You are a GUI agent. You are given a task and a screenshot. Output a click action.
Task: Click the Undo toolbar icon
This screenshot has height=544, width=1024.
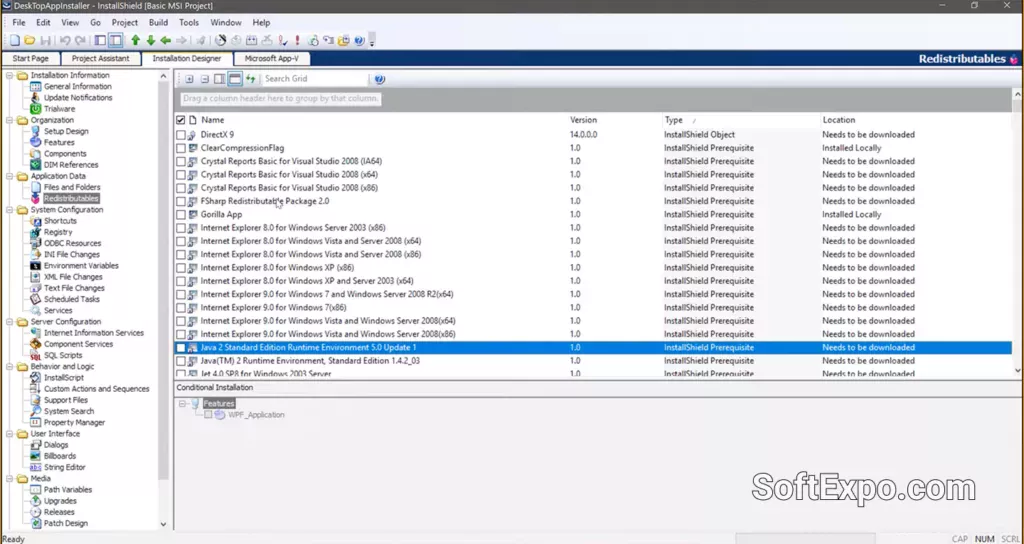click(65, 40)
